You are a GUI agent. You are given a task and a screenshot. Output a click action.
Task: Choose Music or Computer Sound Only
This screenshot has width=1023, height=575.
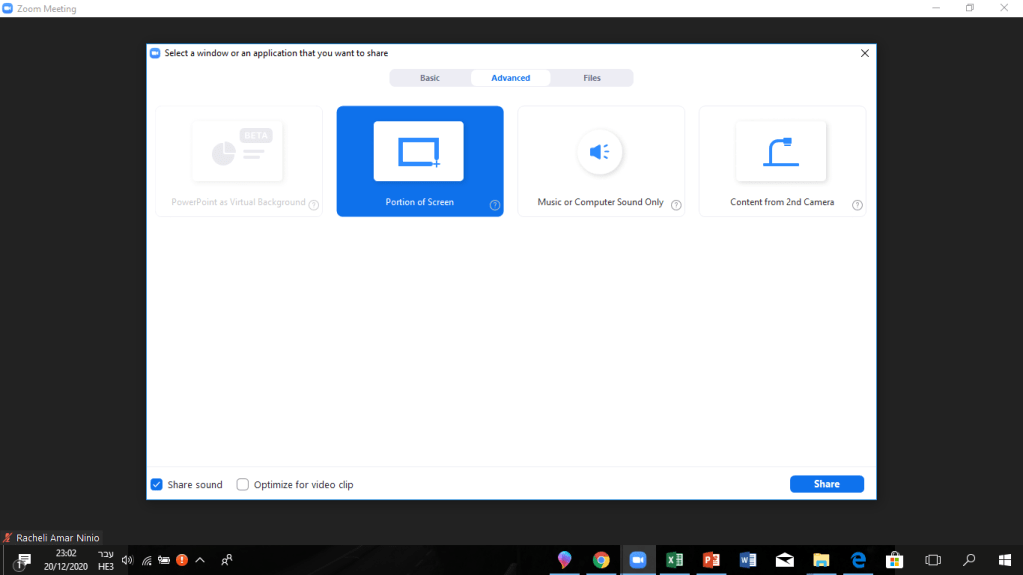pos(600,161)
